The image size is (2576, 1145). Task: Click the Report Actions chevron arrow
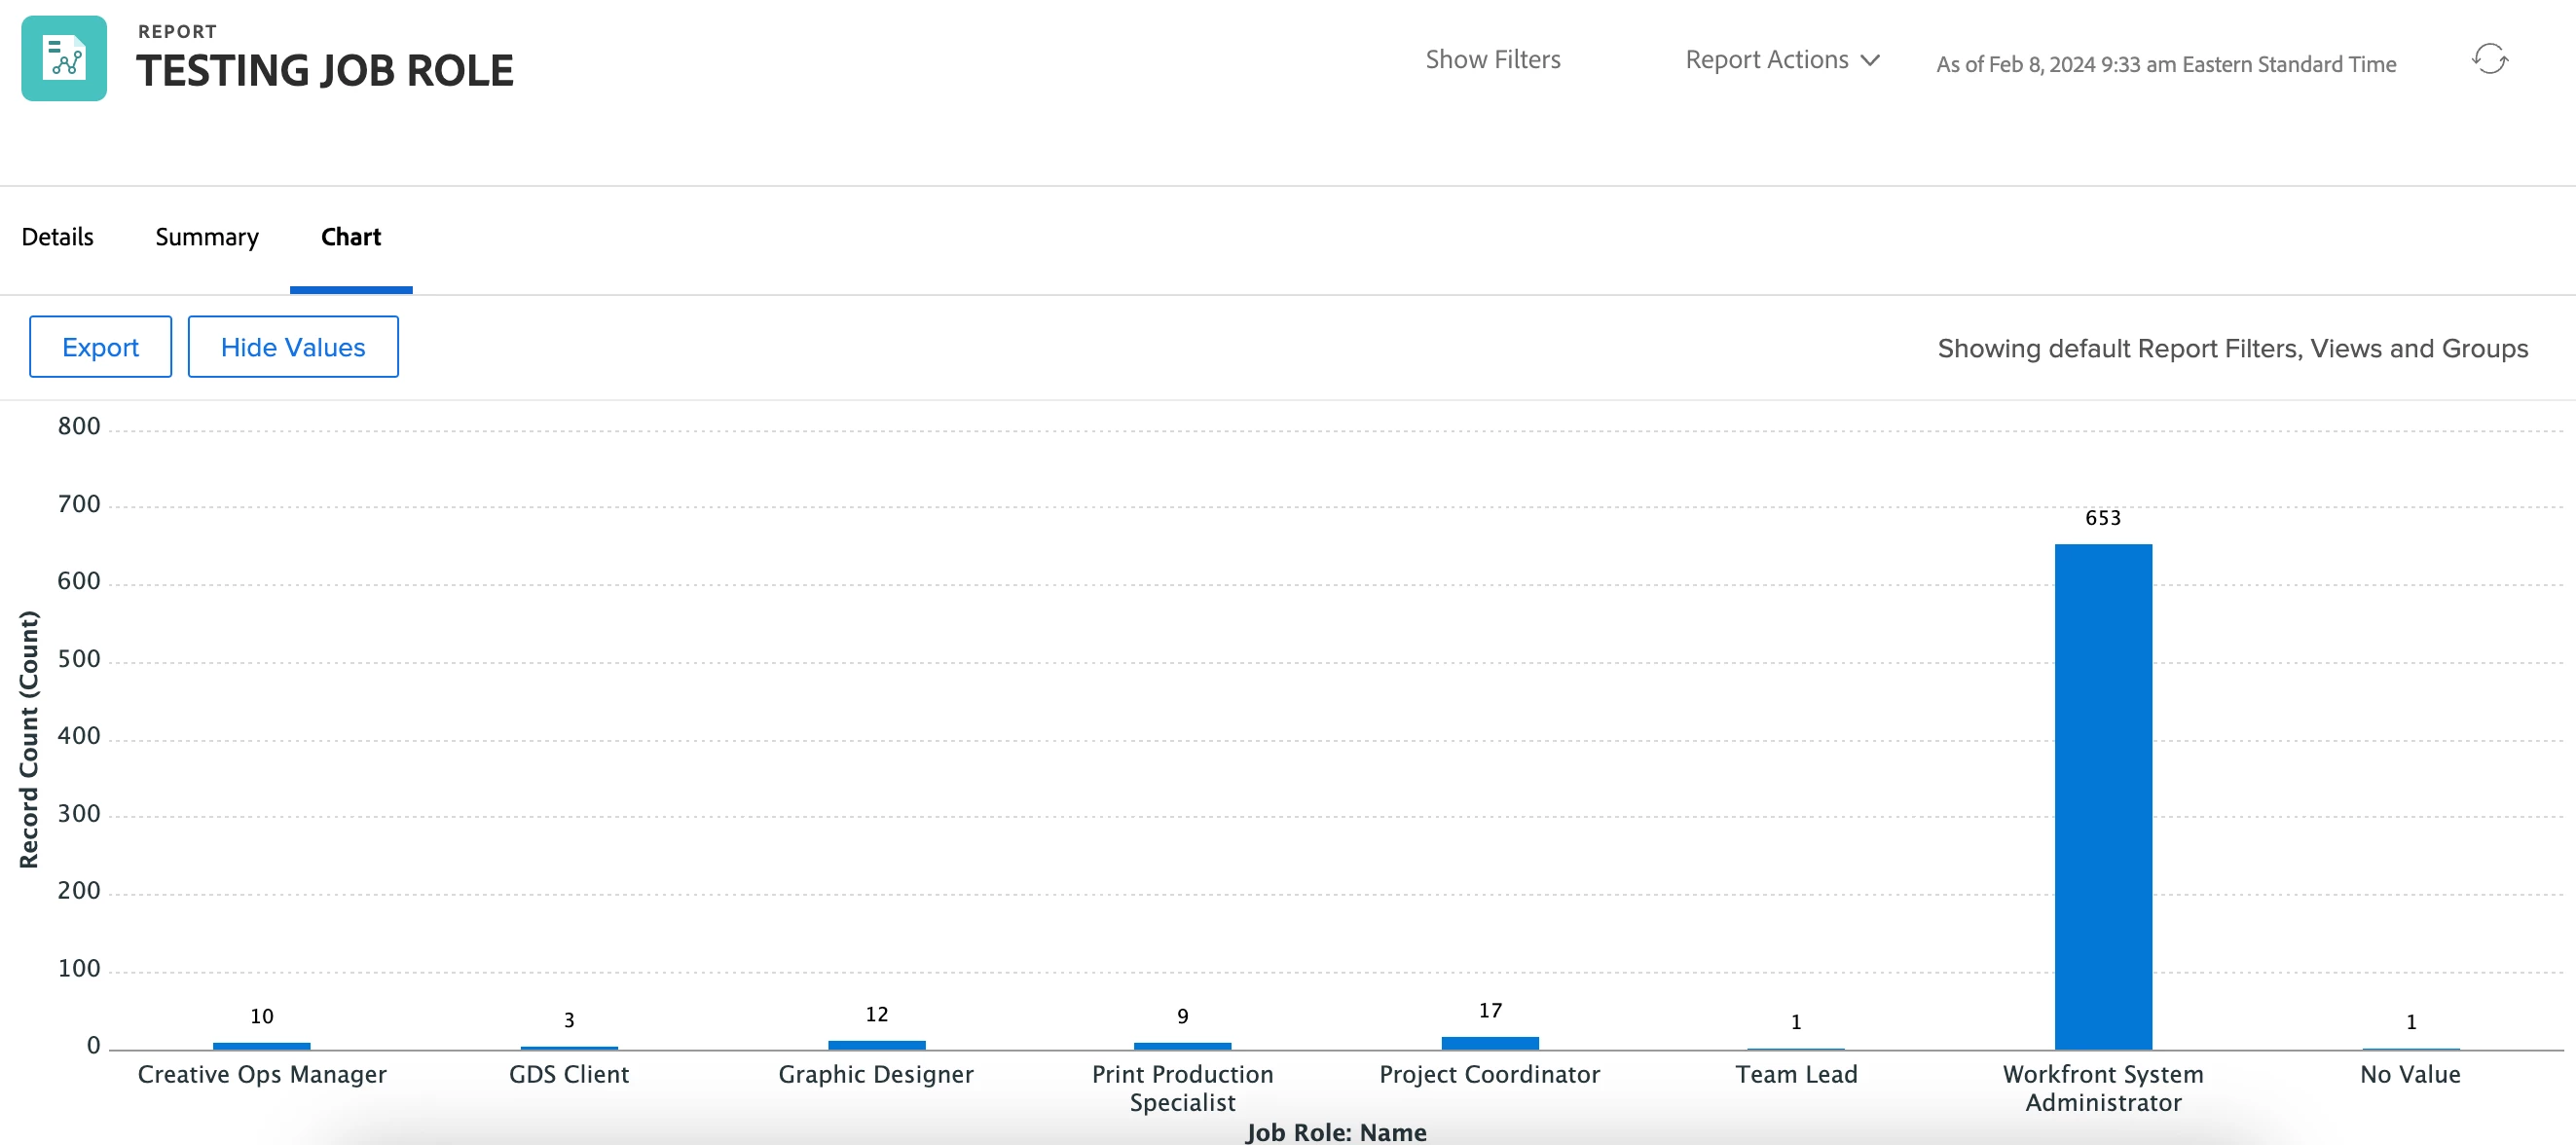(1870, 61)
